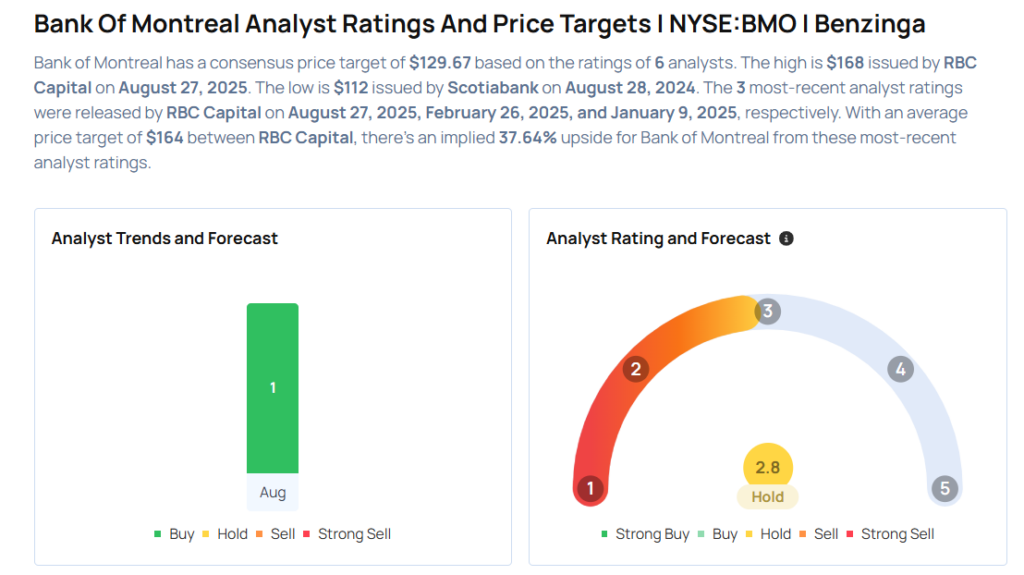1024x575 pixels.
Task: Click gauge marker number 3
Action: point(767,311)
